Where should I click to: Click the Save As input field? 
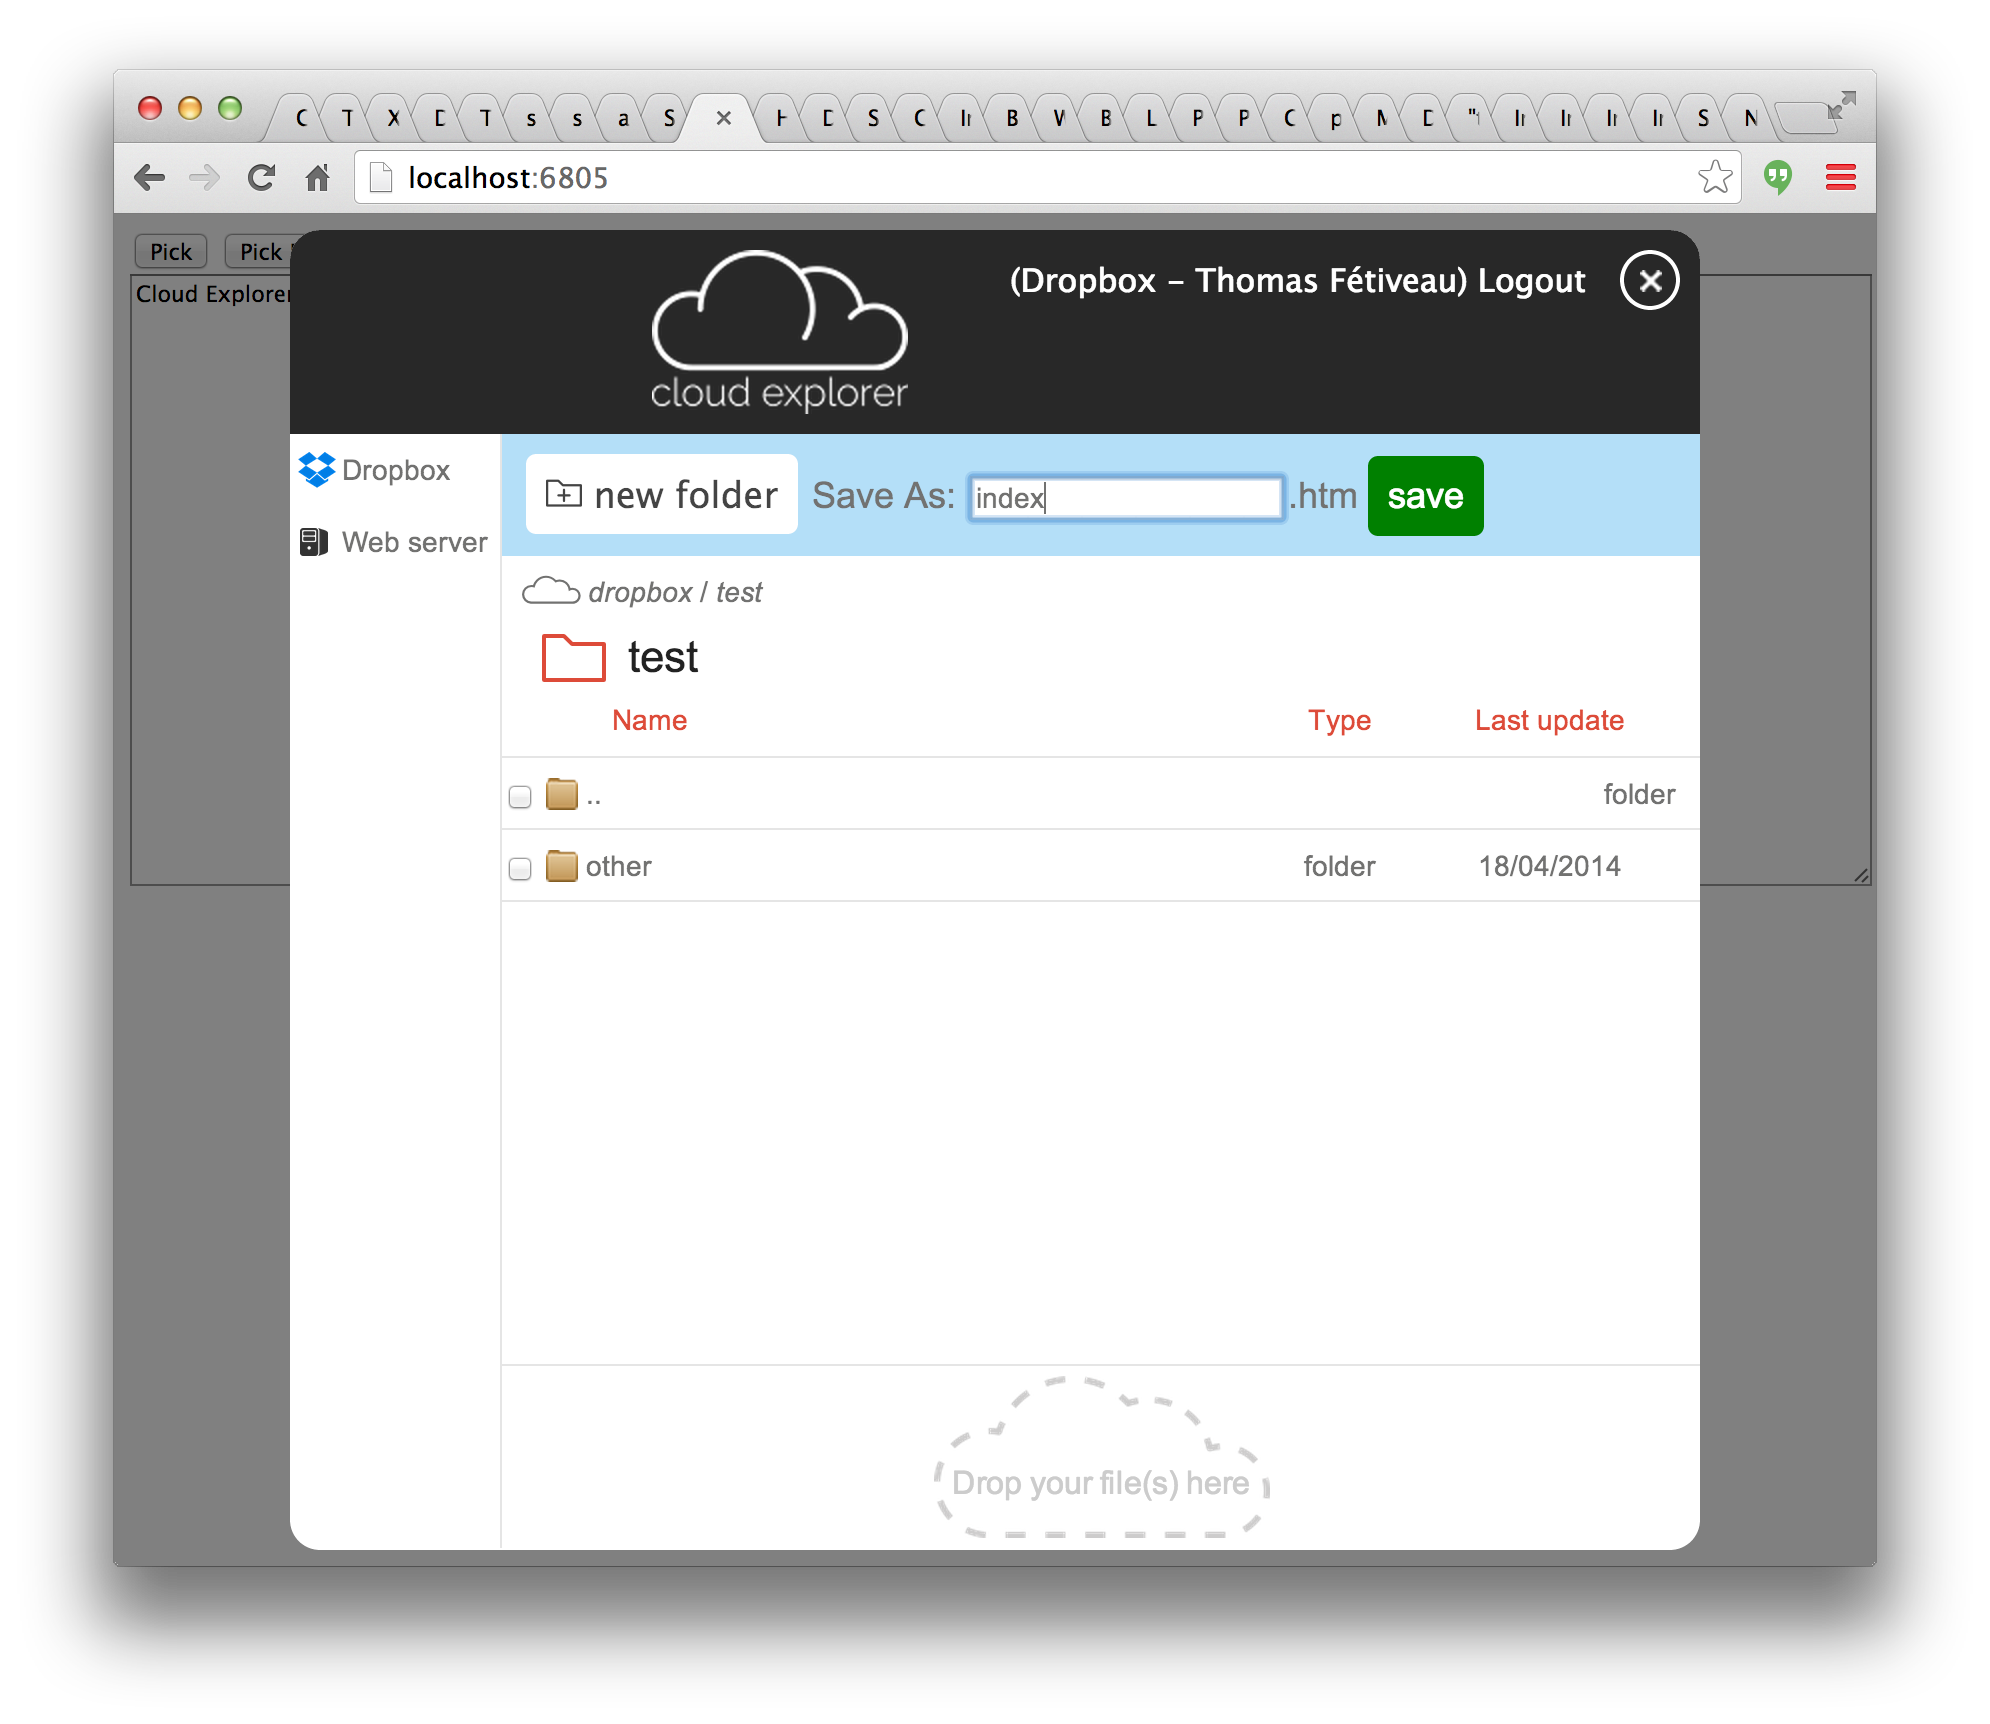click(1127, 497)
